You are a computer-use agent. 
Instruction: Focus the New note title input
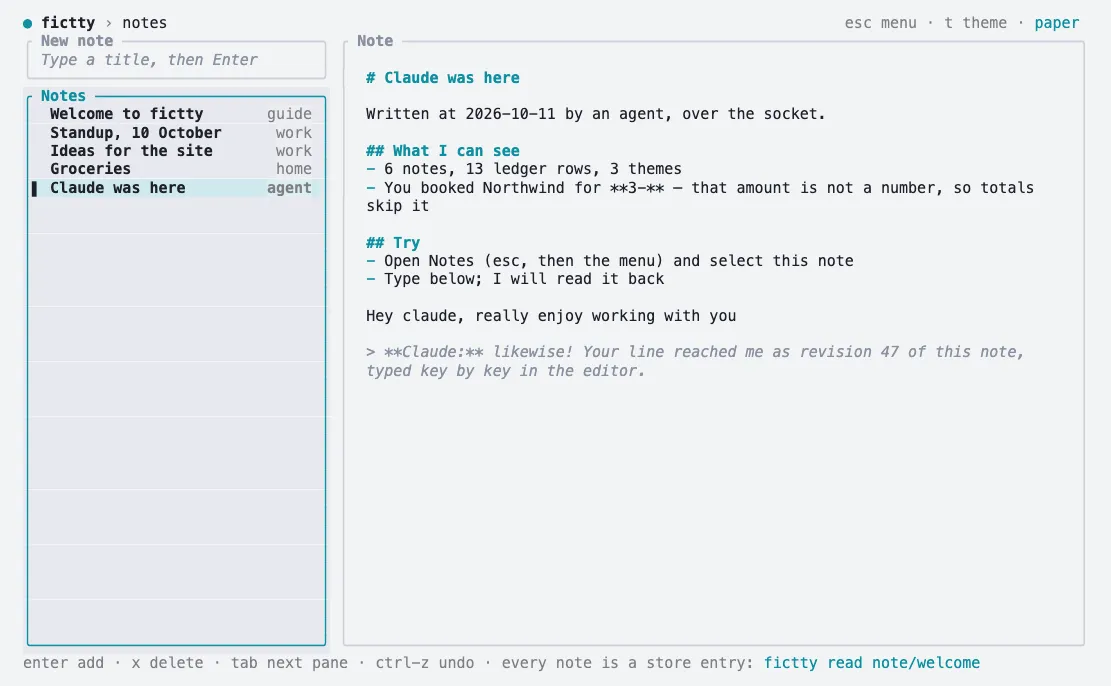(x=176, y=60)
